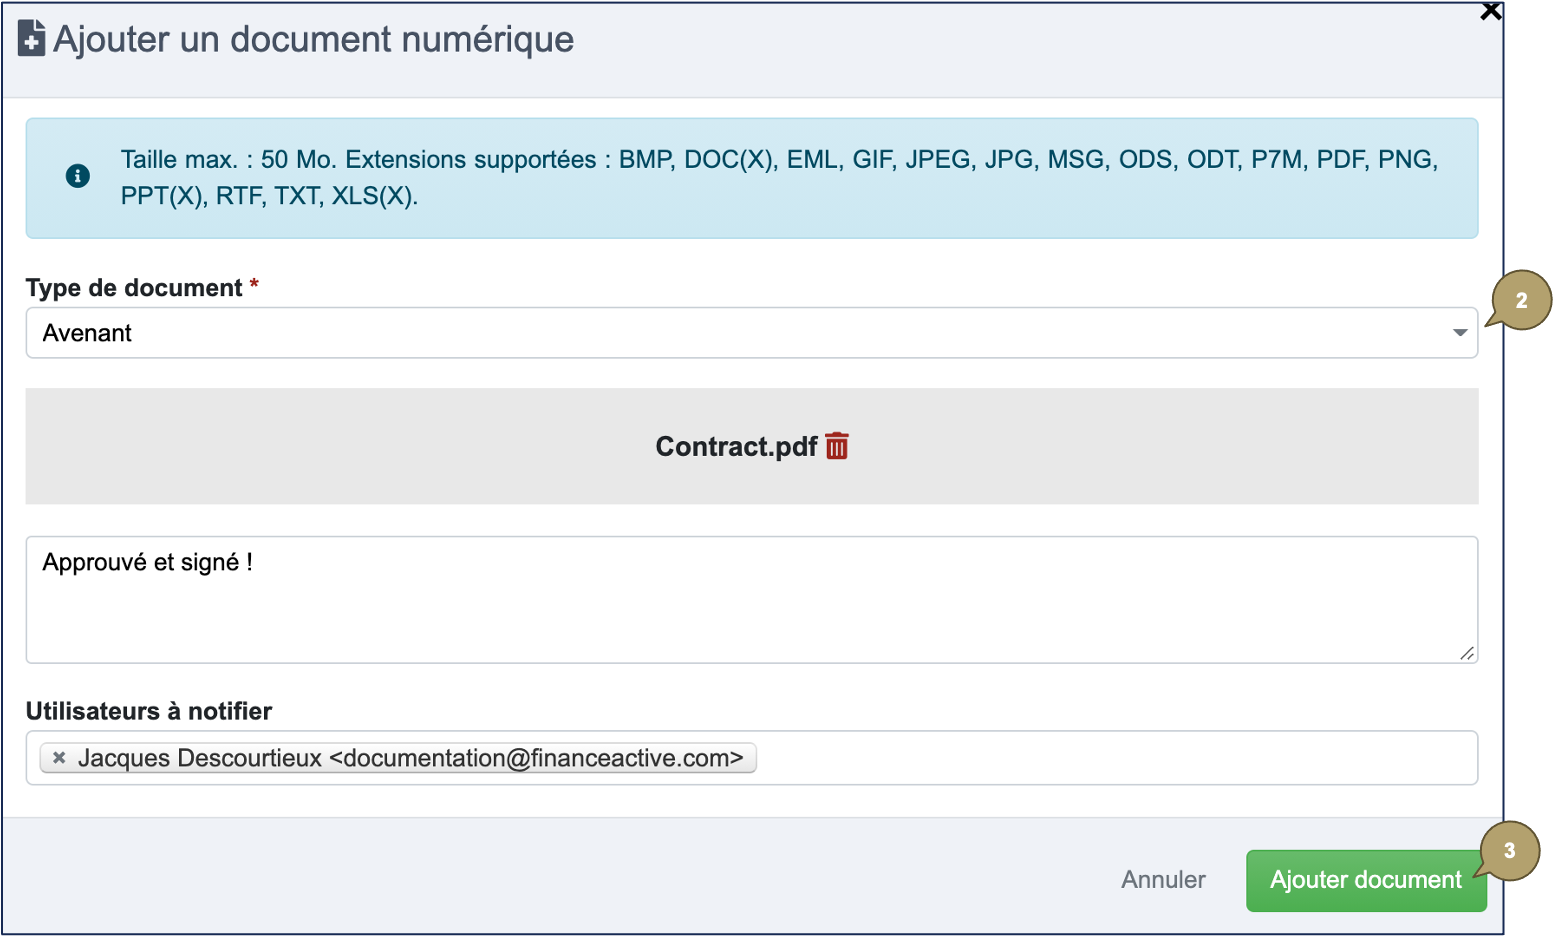Viewport: 1554px width, 937px height.
Task: Select the Contract.pdf file name
Action: (x=736, y=446)
